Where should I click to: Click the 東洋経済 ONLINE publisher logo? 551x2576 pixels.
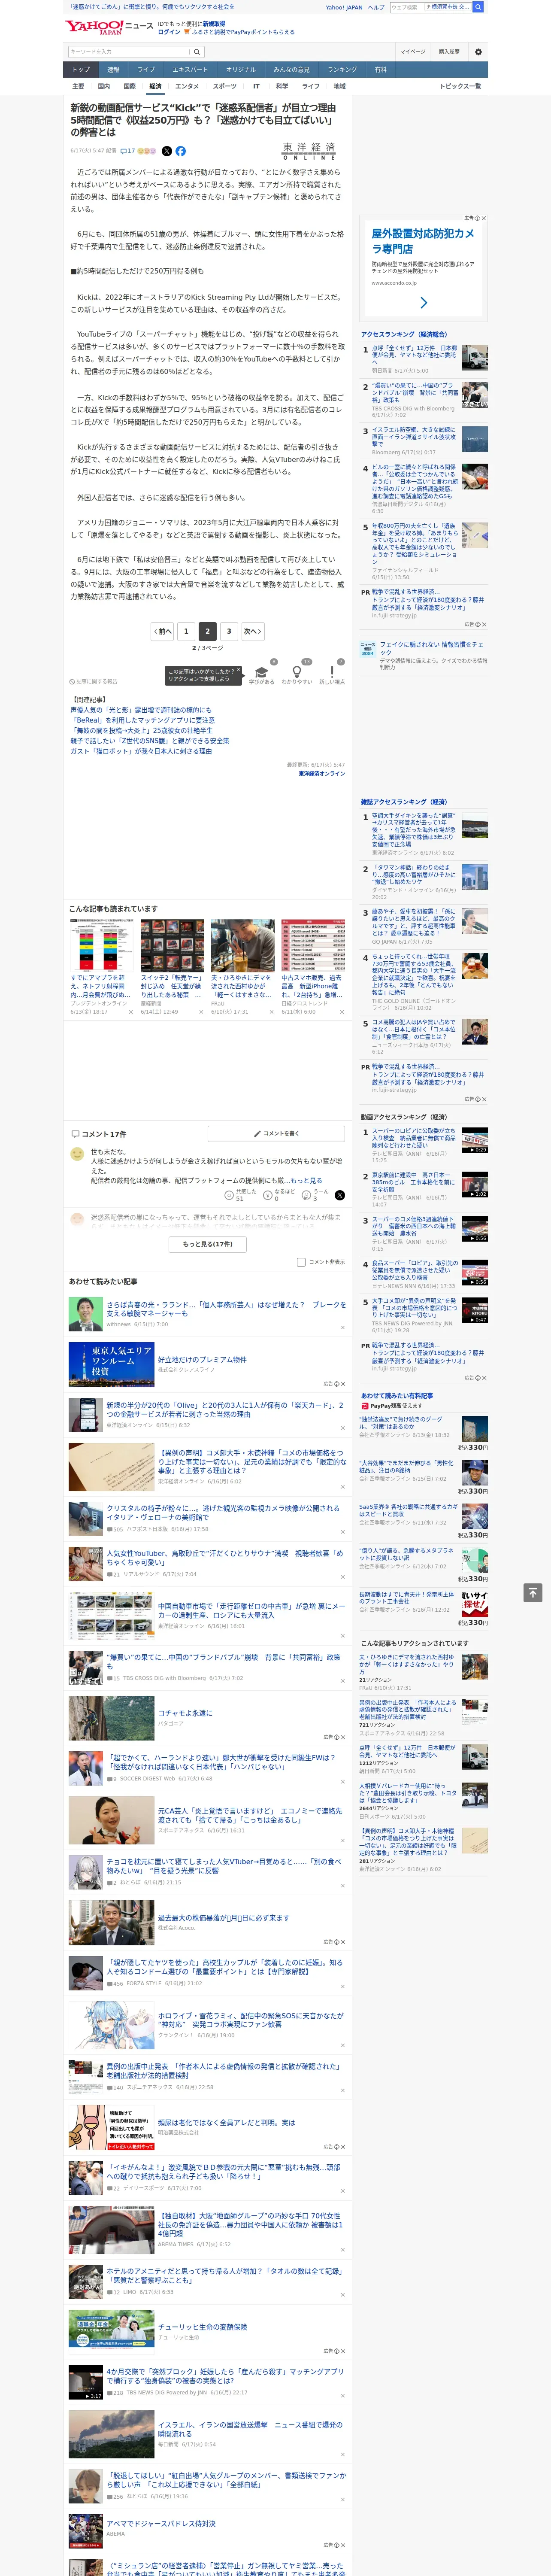tap(309, 151)
